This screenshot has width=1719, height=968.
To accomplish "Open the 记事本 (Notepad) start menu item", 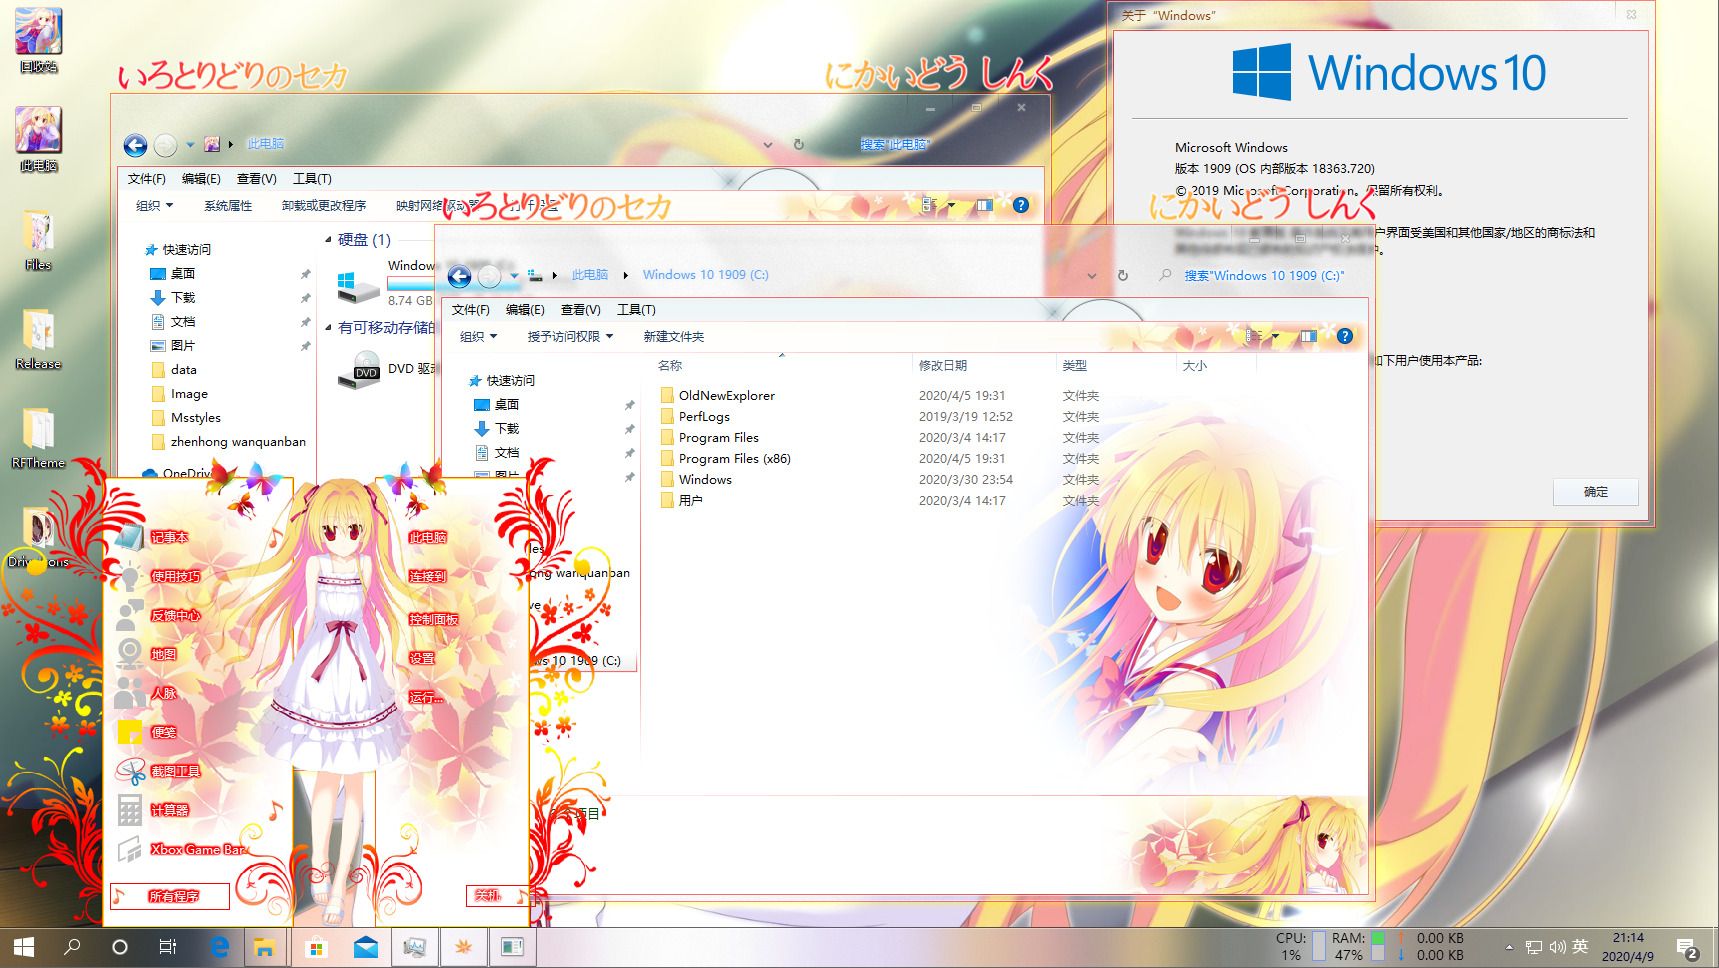I will pos(169,537).
